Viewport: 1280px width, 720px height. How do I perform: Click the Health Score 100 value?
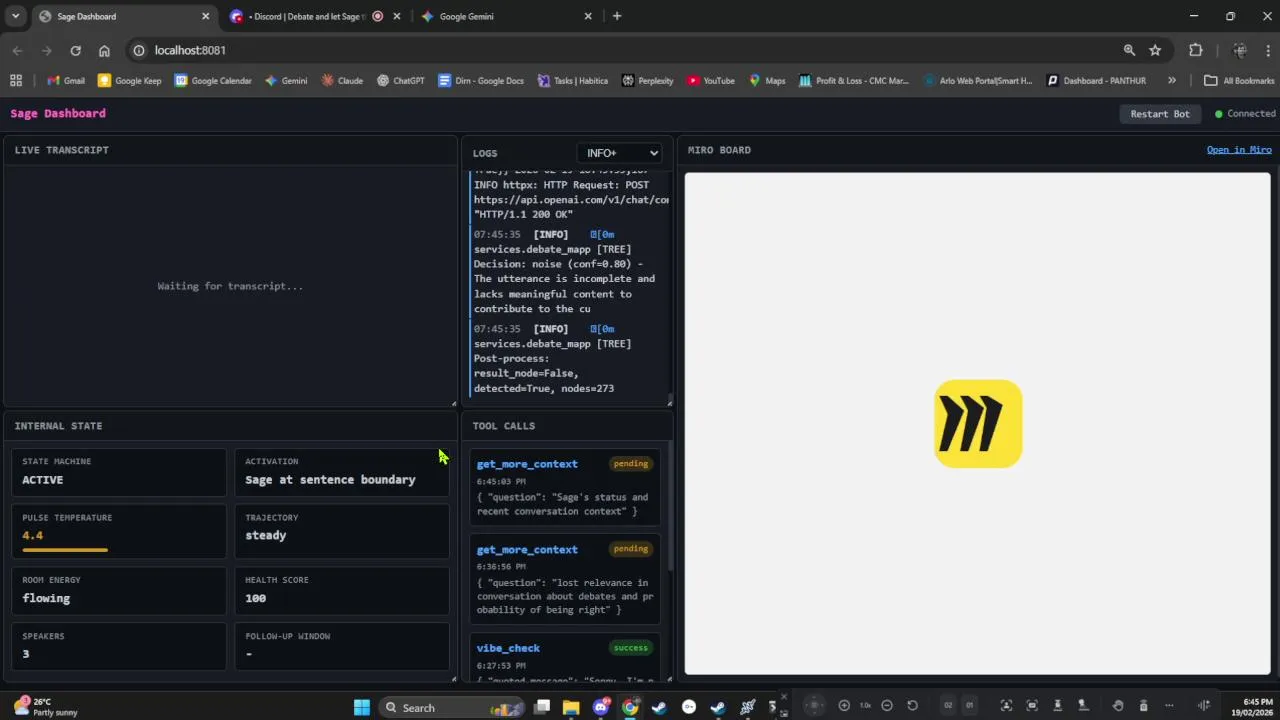[256, 598]
